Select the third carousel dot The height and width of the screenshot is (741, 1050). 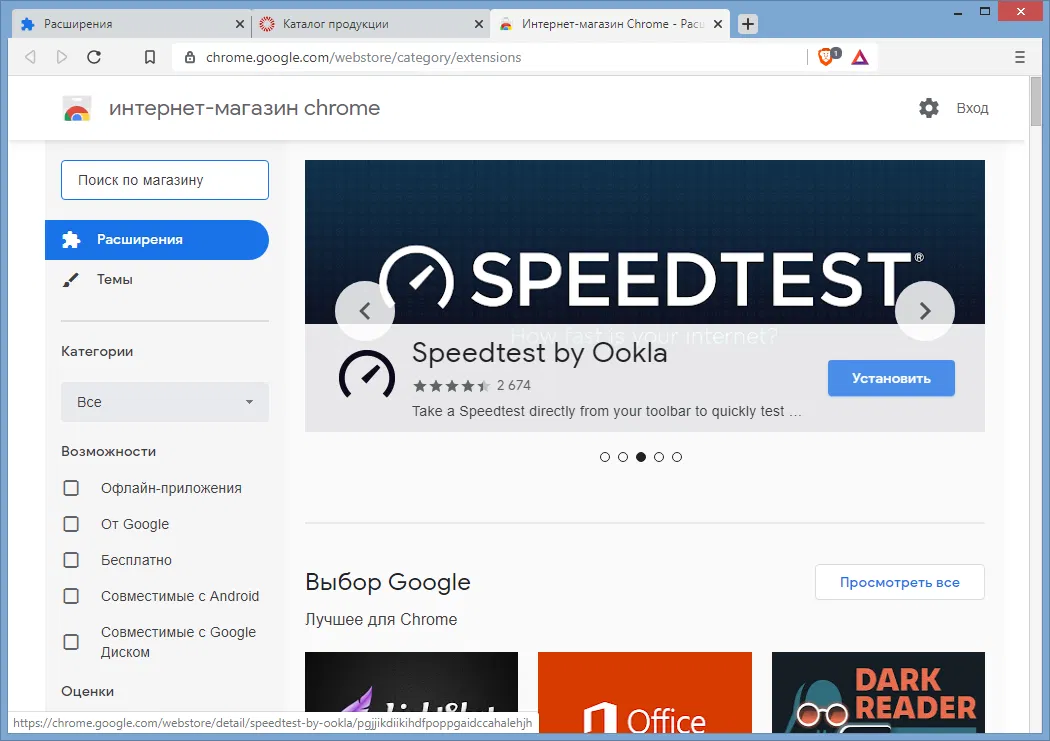coord(641,457)
